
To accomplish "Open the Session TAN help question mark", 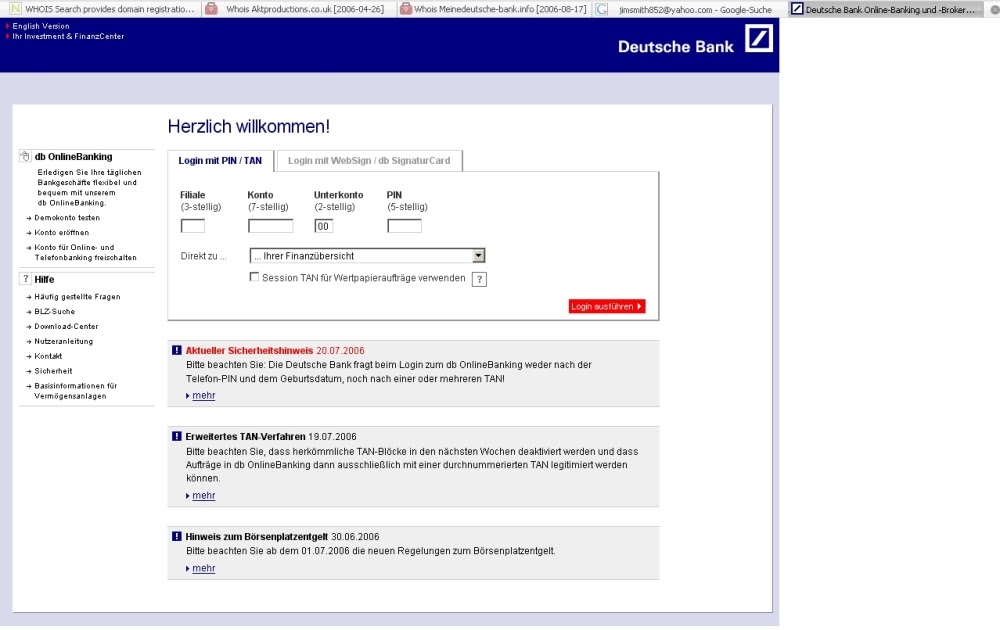I will [x=479, y=279].
